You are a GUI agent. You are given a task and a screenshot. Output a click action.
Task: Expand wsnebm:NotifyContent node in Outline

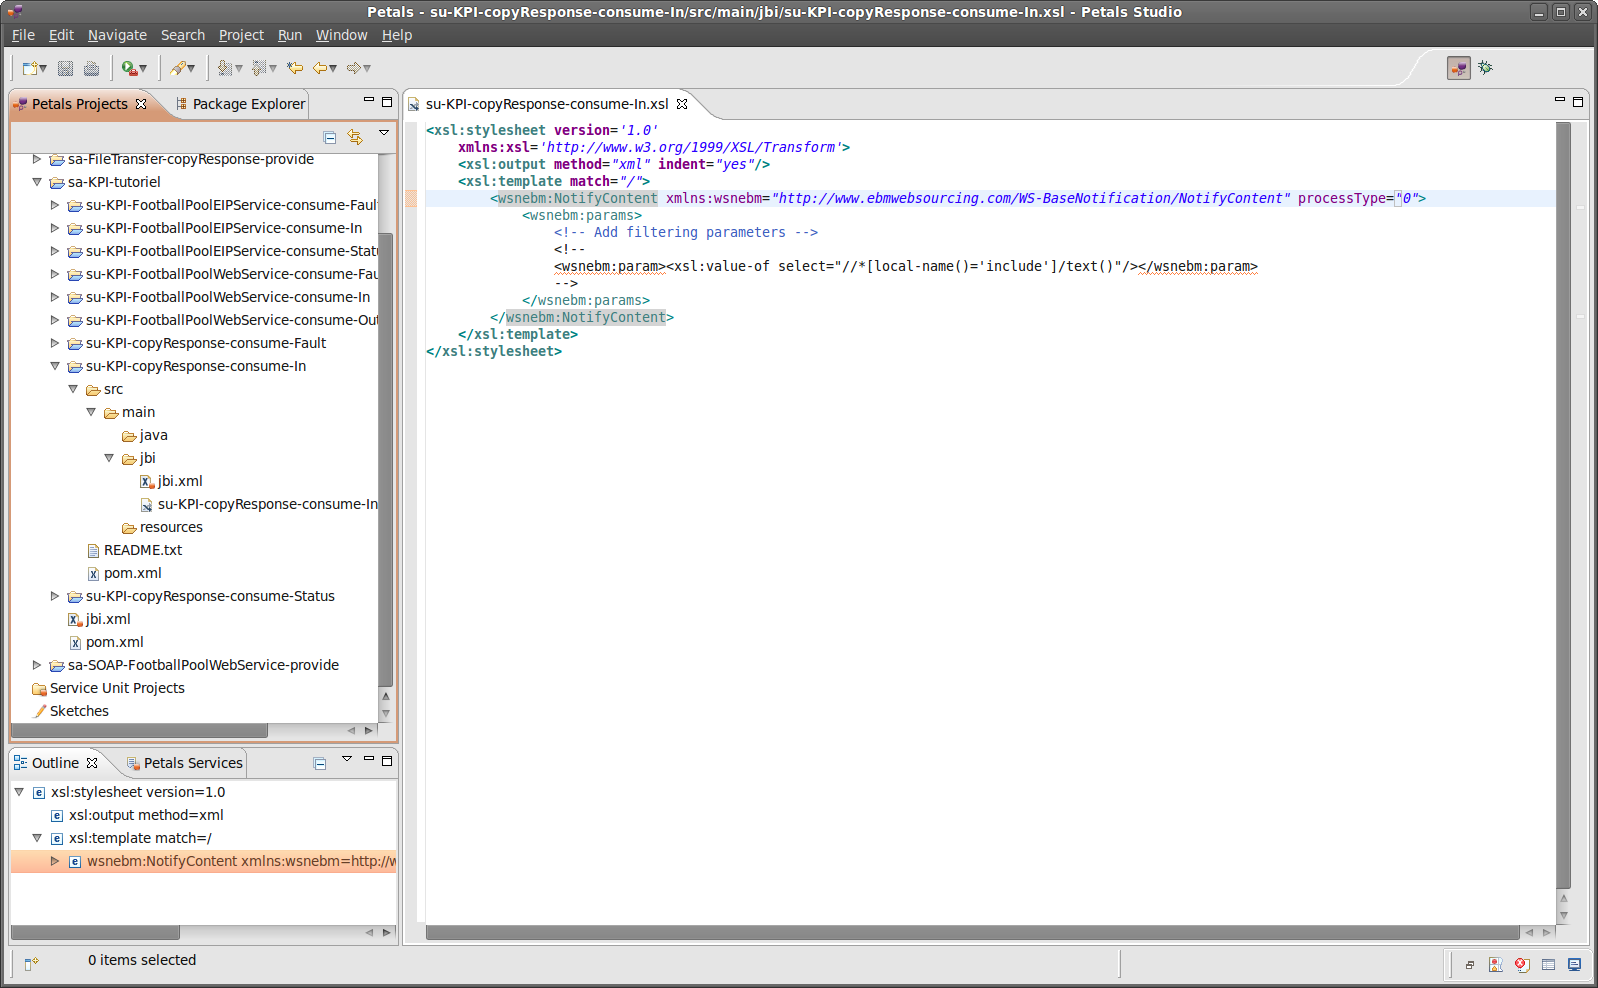pyautogui.click(x=55, y=861)
